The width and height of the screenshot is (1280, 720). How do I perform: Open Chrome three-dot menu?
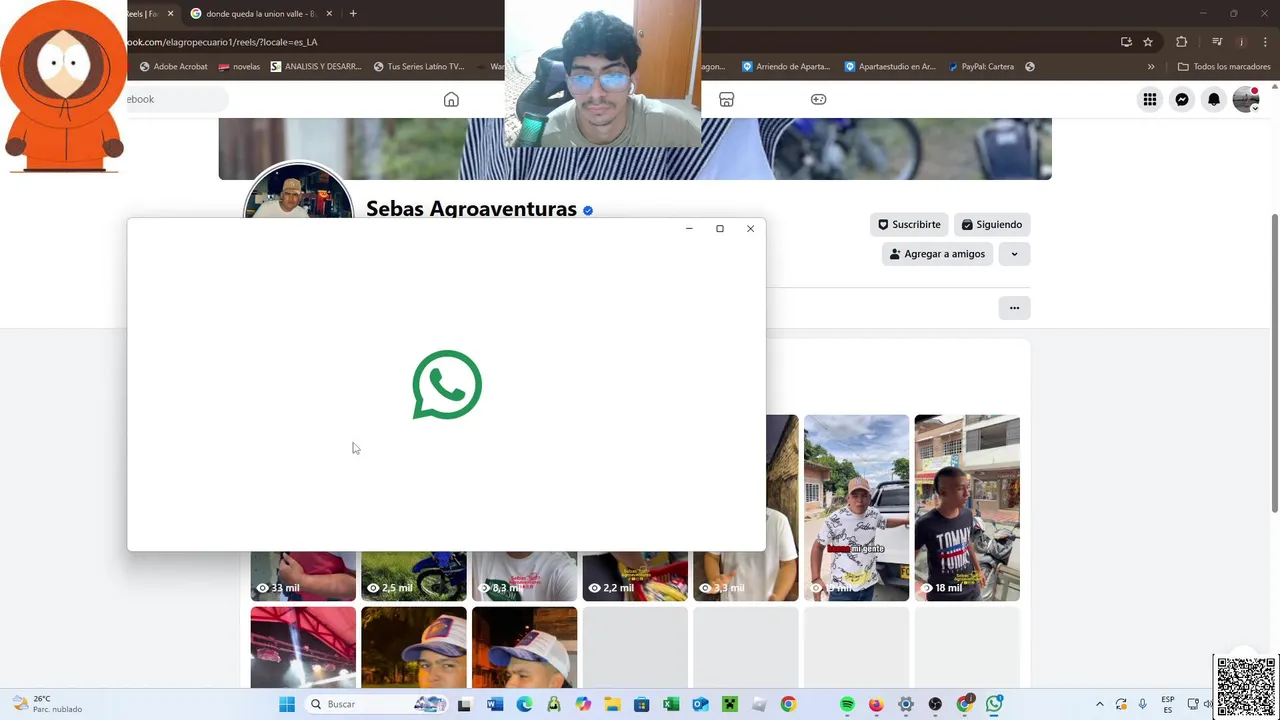coord(1264,42)
